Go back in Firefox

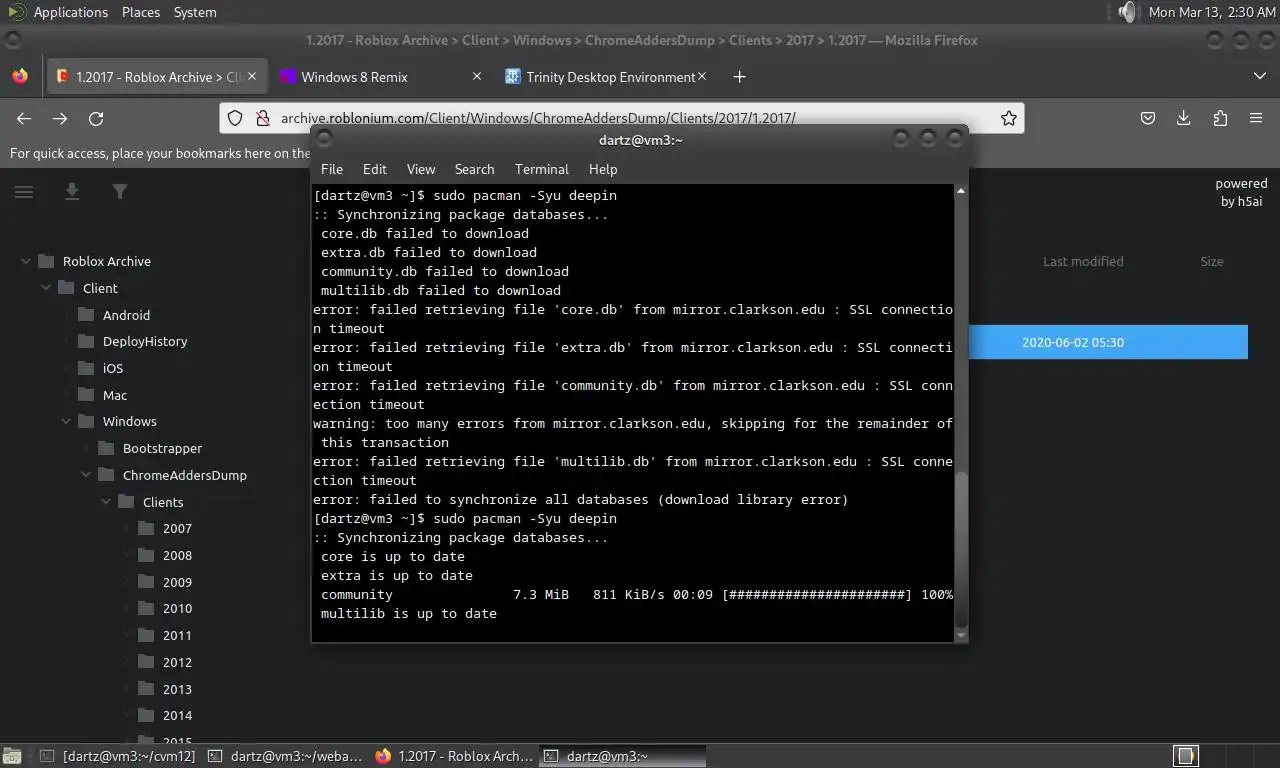(24, 118)
